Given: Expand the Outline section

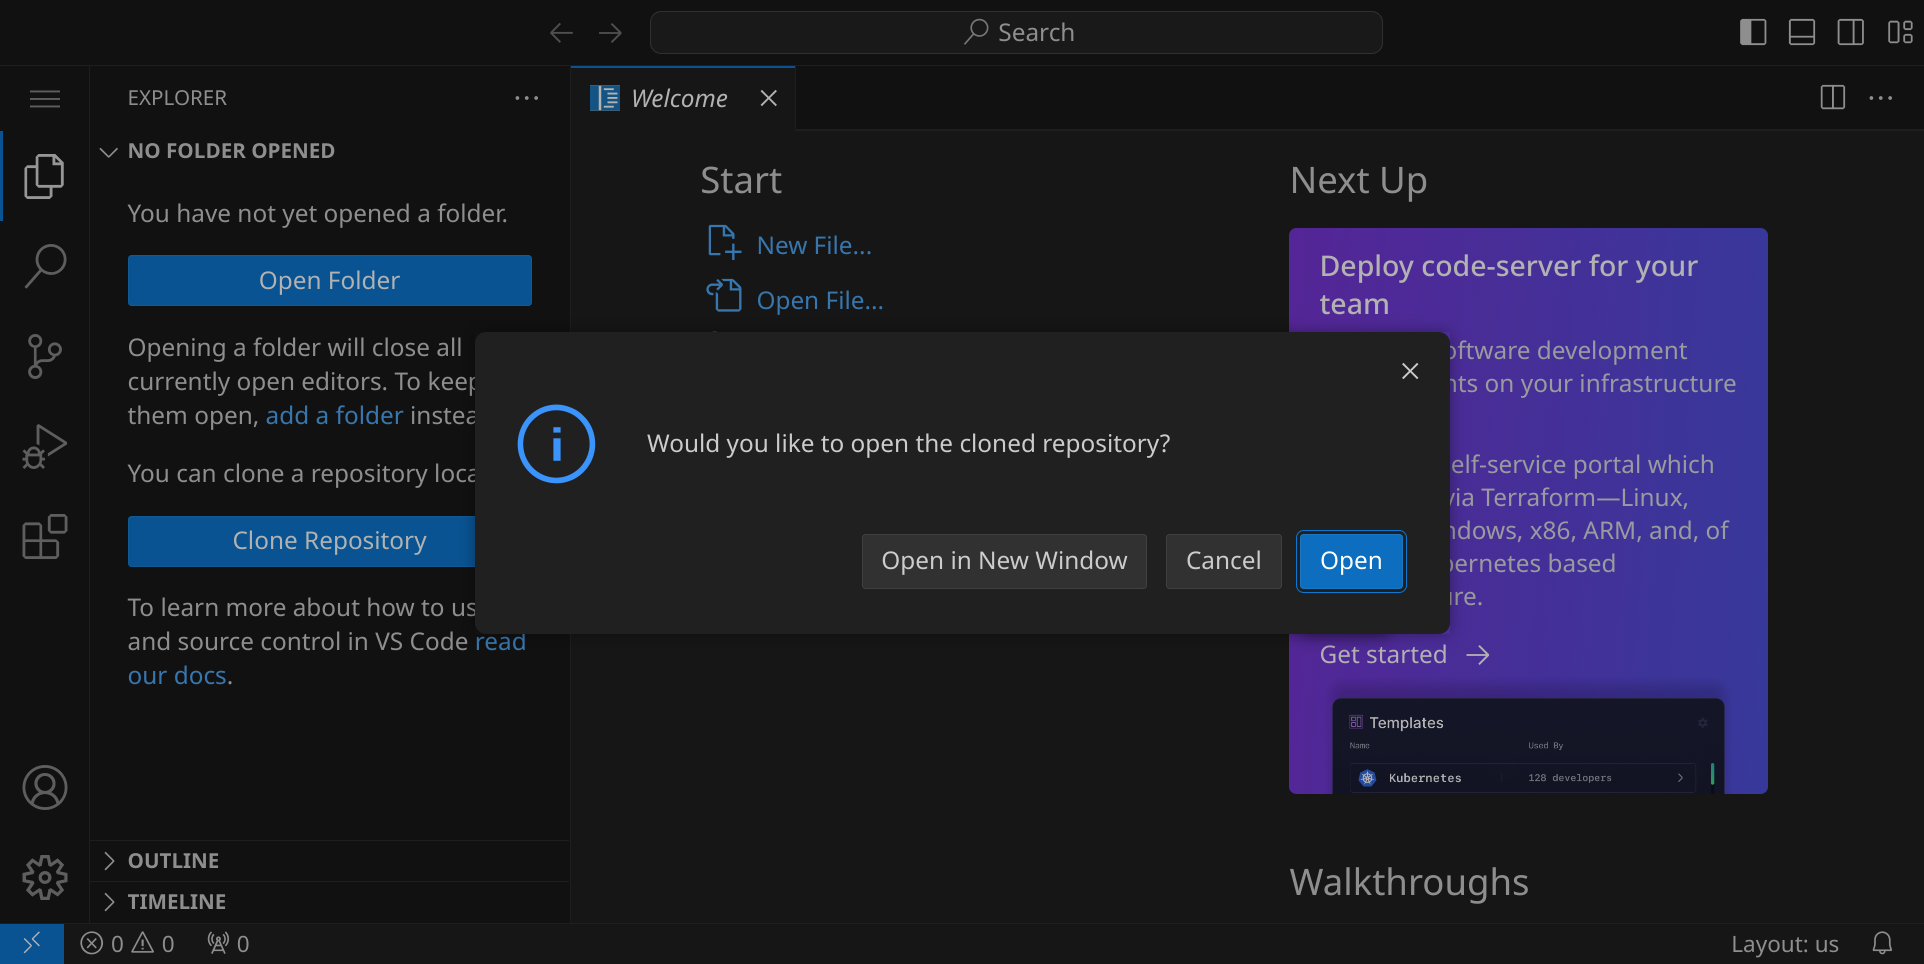Looking at the screenshot, I should pos(173,861).
